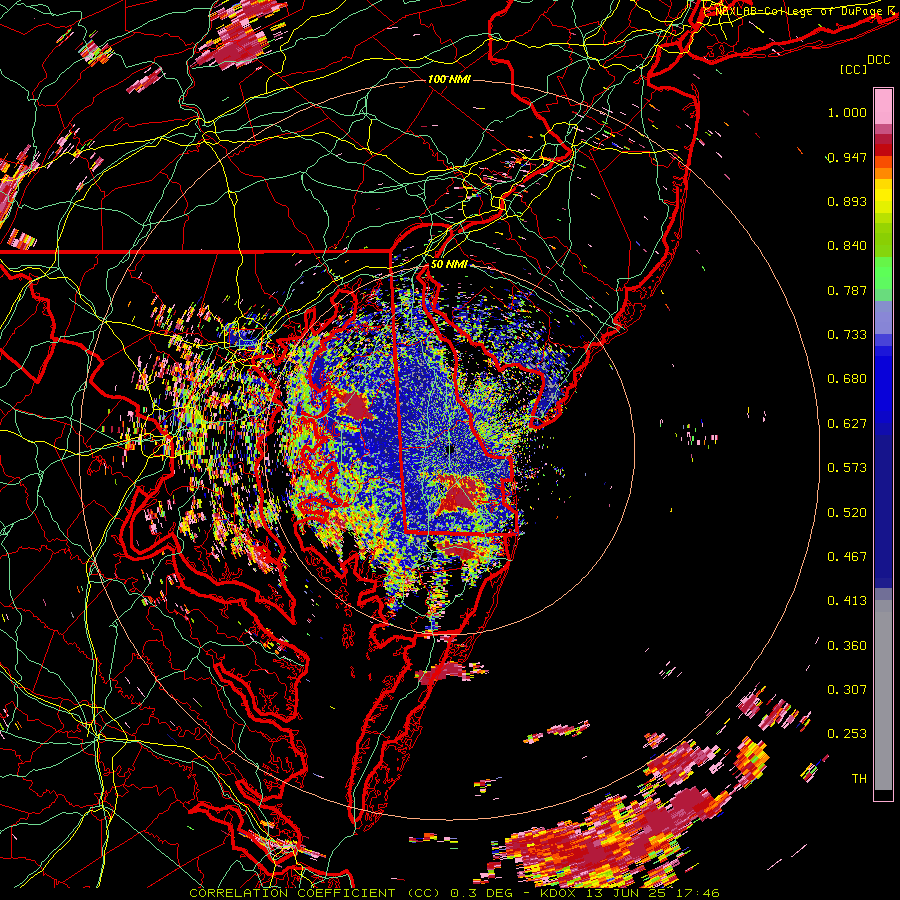Click the 50 NMI range ring label

click(449, 264)
